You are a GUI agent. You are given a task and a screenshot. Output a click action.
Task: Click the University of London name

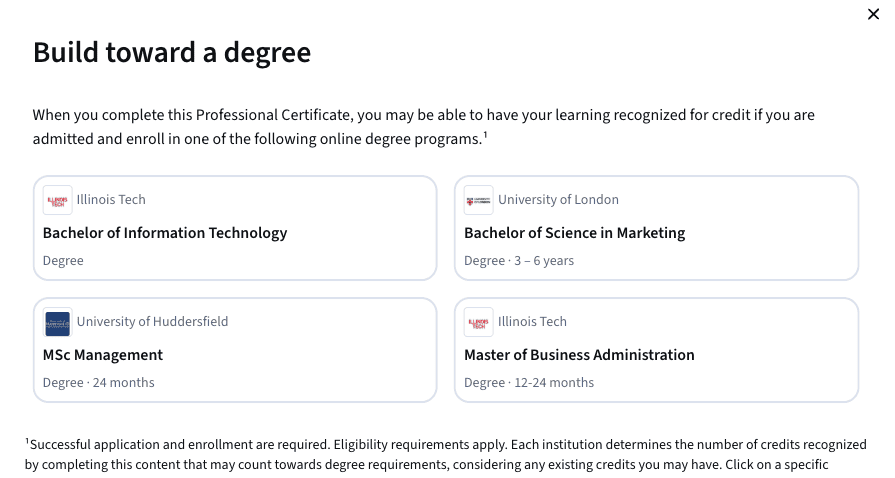point(558,200)
